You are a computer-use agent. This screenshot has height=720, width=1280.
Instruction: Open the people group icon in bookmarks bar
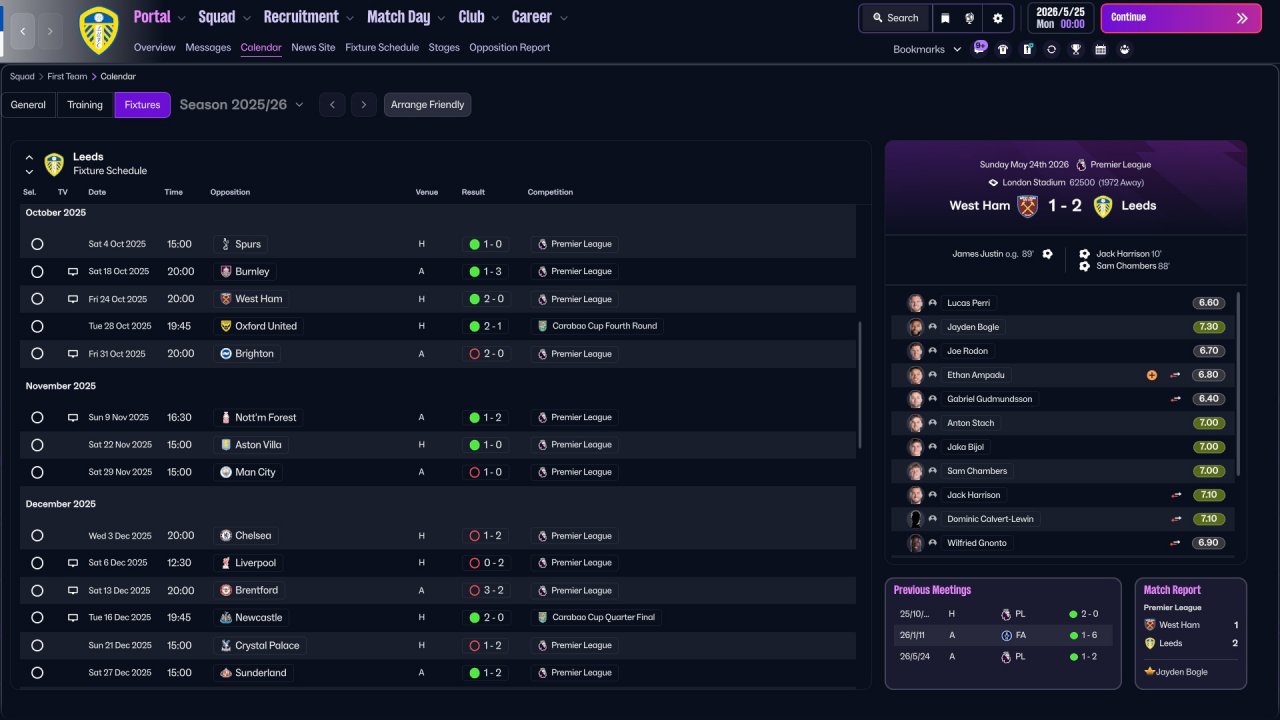[x=1125, y=49]
